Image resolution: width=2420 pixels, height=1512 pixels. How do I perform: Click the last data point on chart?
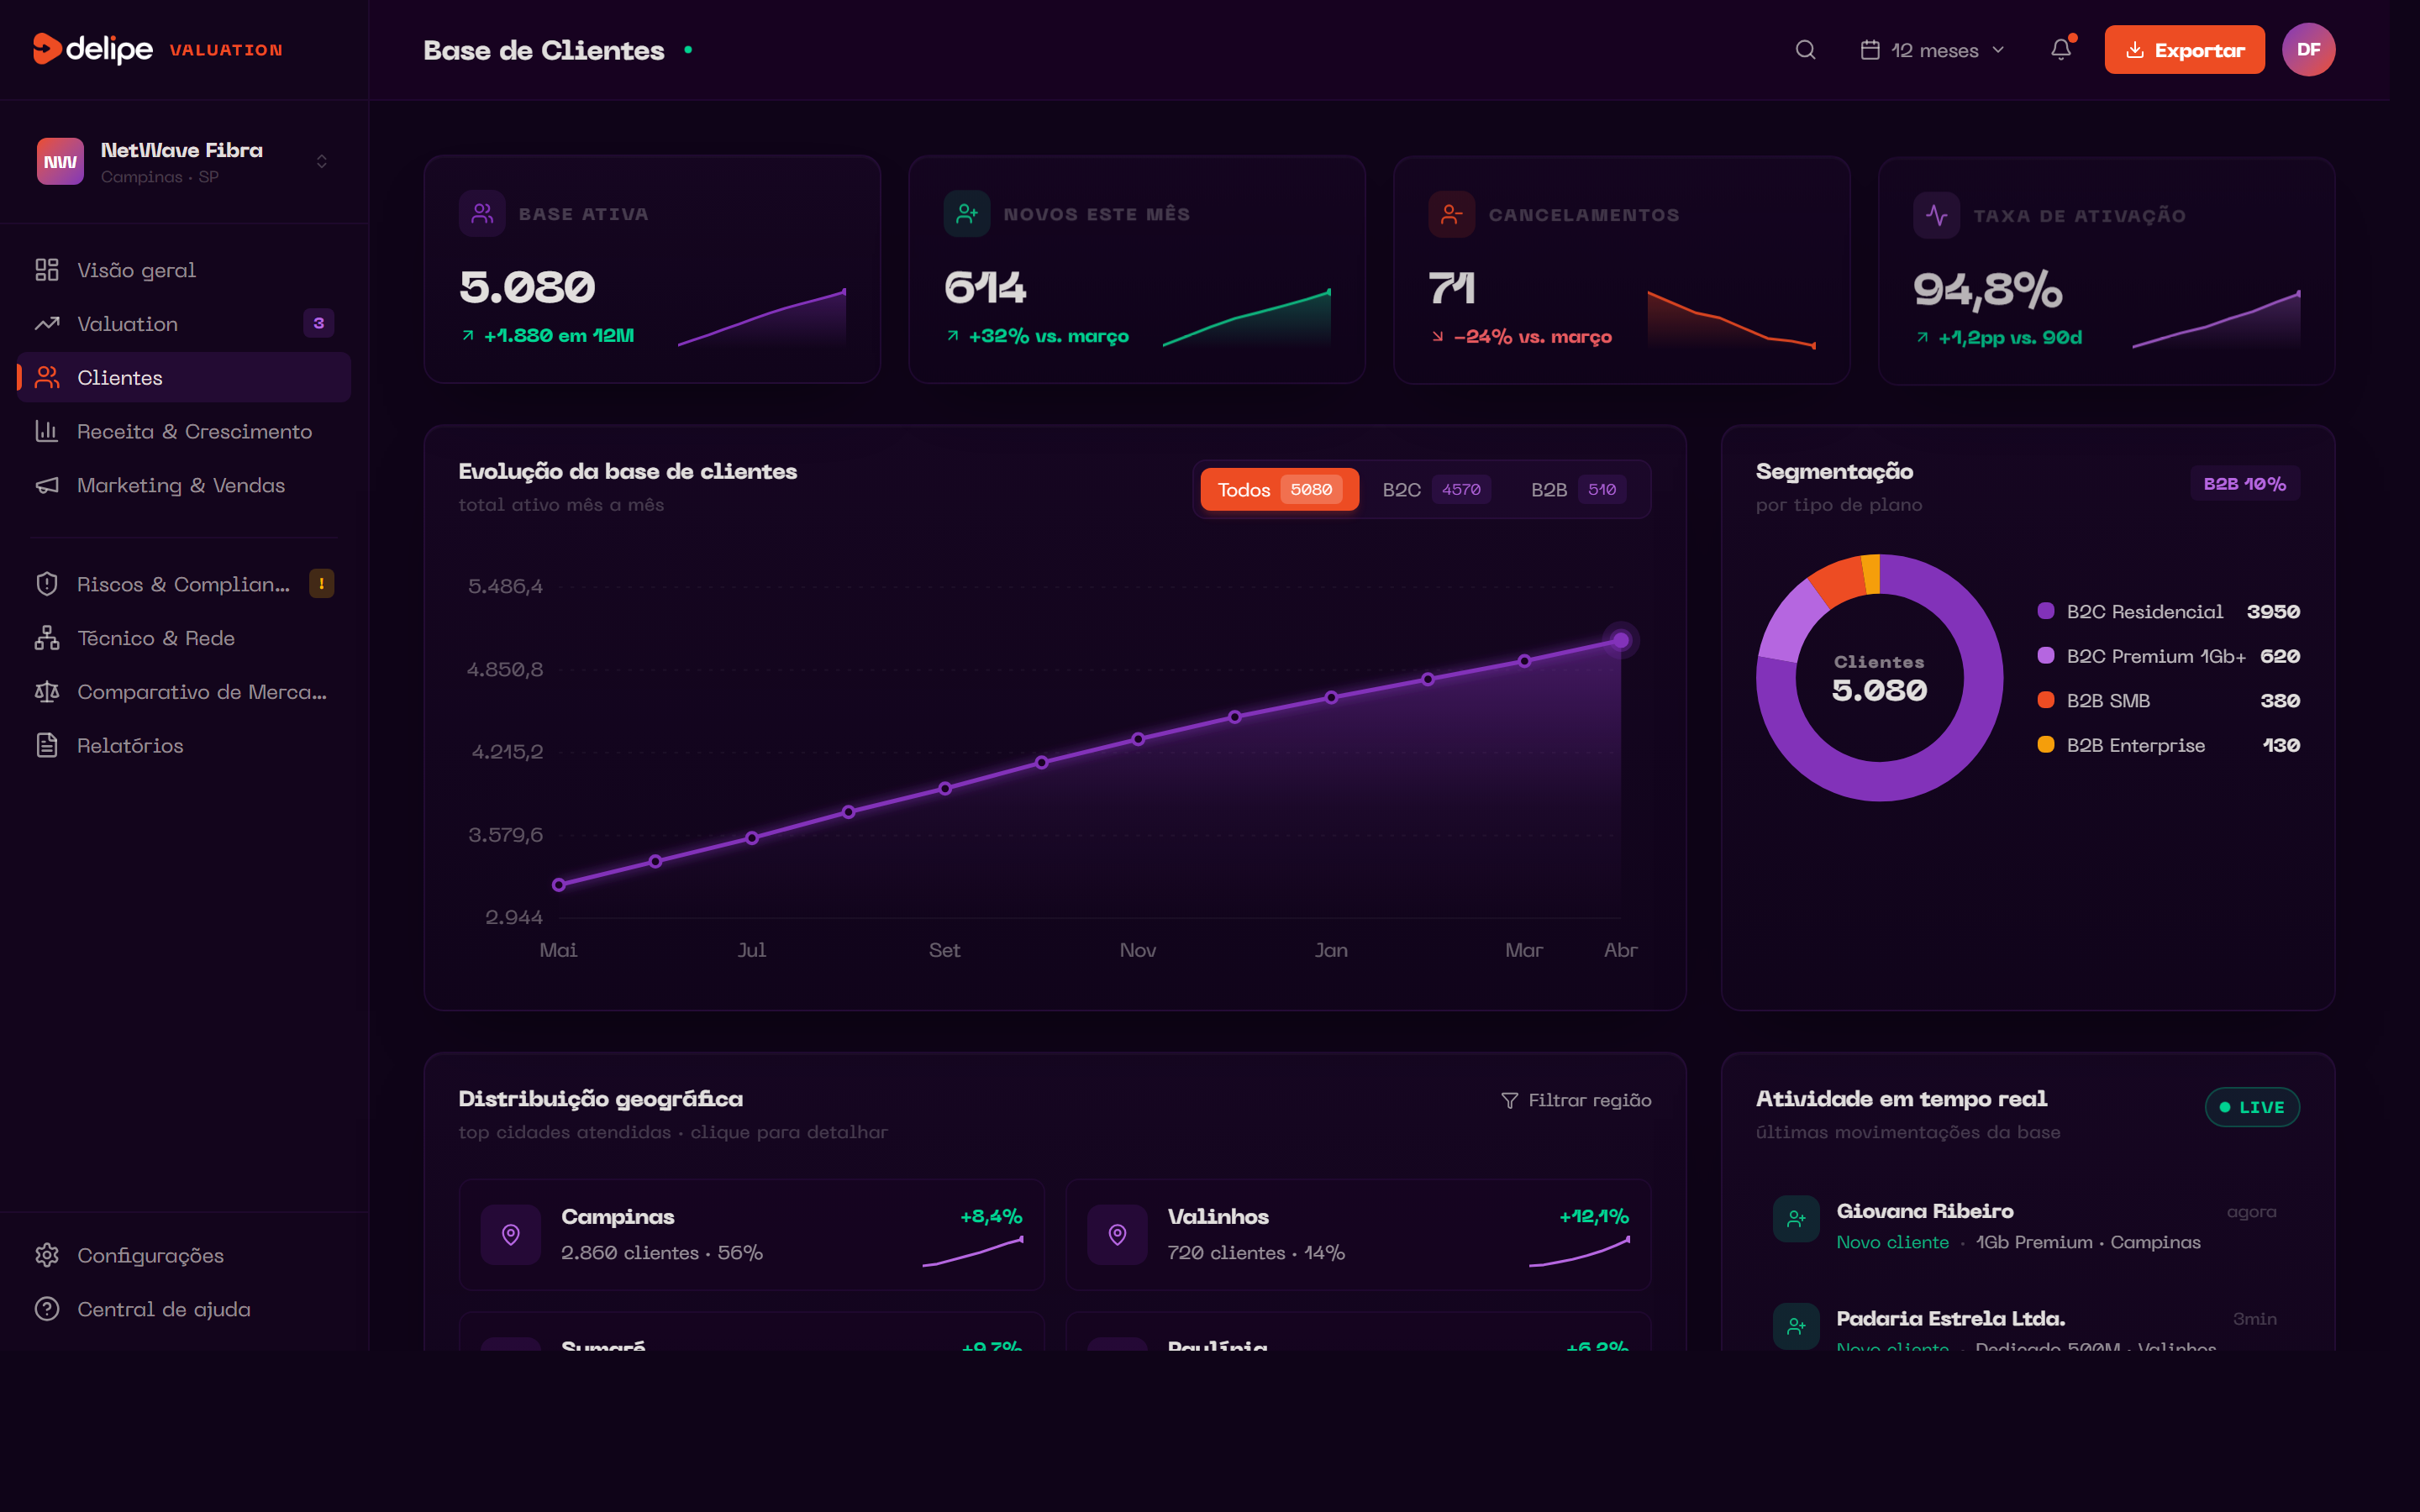[1620, 640]
